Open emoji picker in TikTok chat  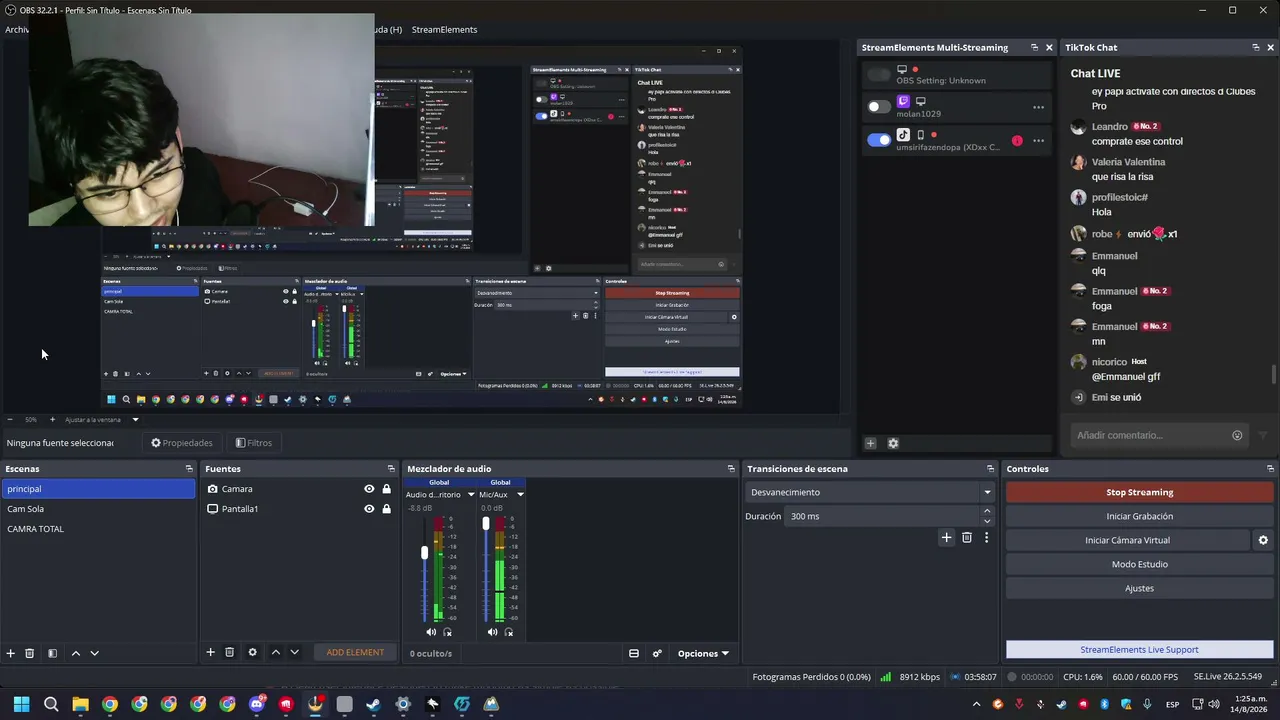[1237, 435]
